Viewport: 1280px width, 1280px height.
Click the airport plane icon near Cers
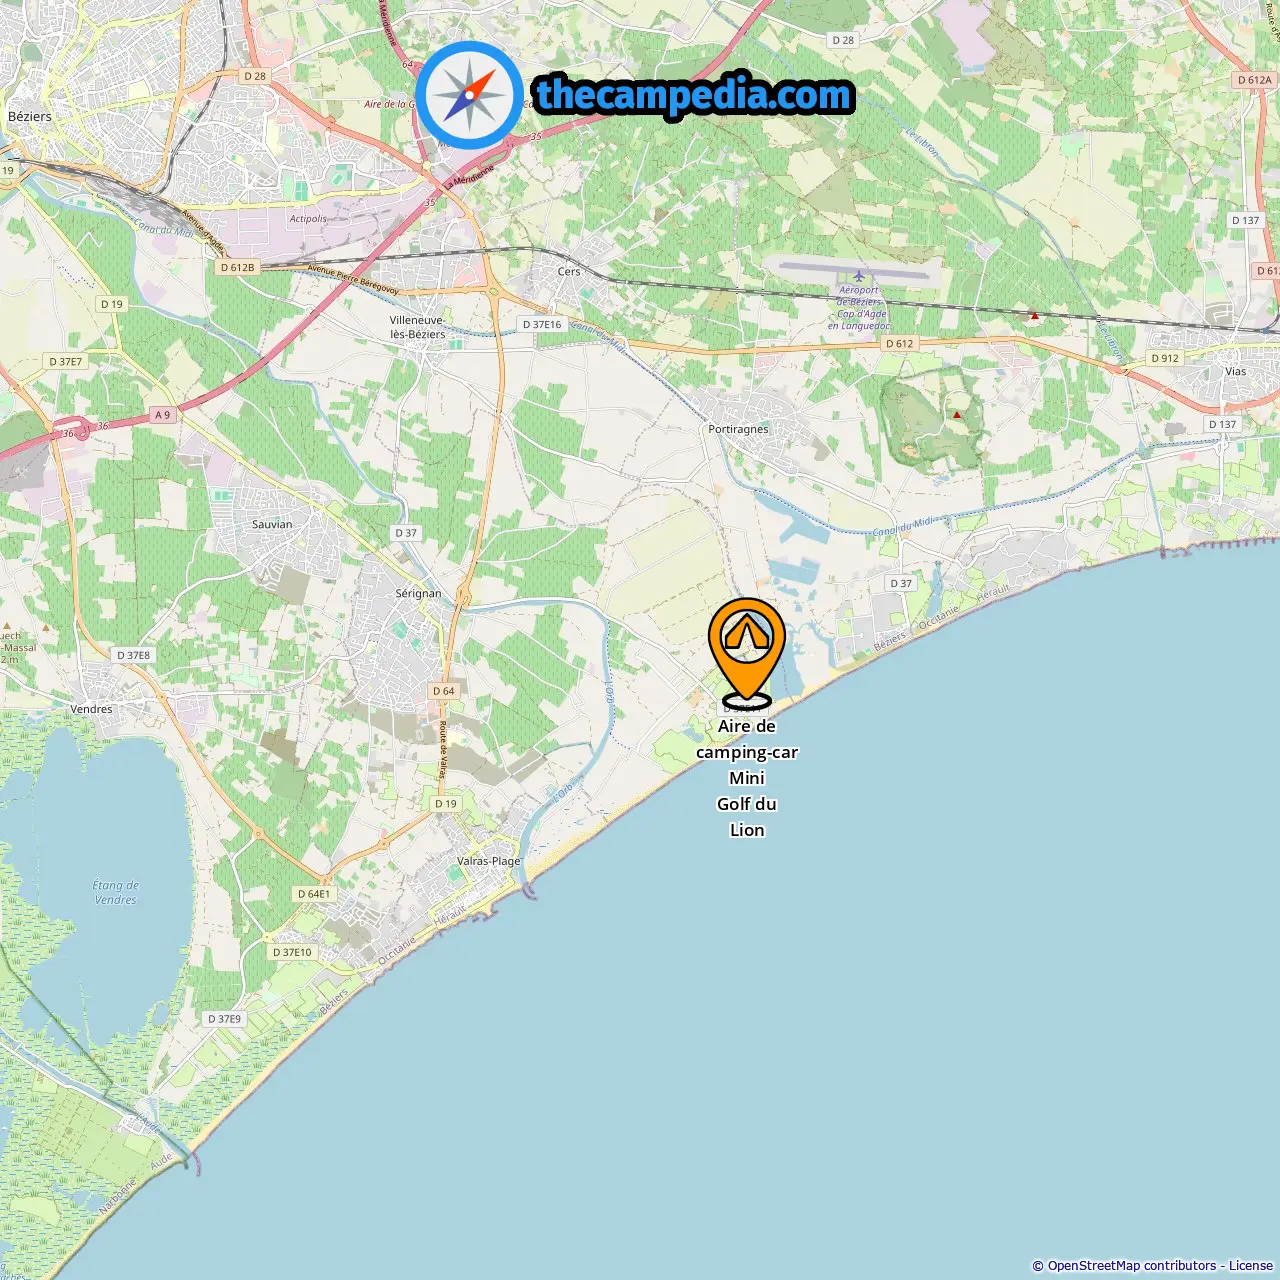click(x=858, y=275)
